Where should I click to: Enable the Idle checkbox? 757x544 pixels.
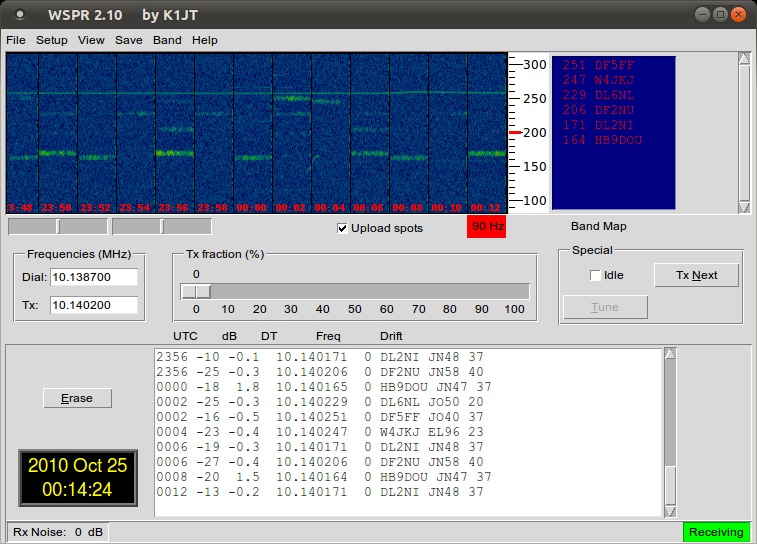click(x=595, y=275)
